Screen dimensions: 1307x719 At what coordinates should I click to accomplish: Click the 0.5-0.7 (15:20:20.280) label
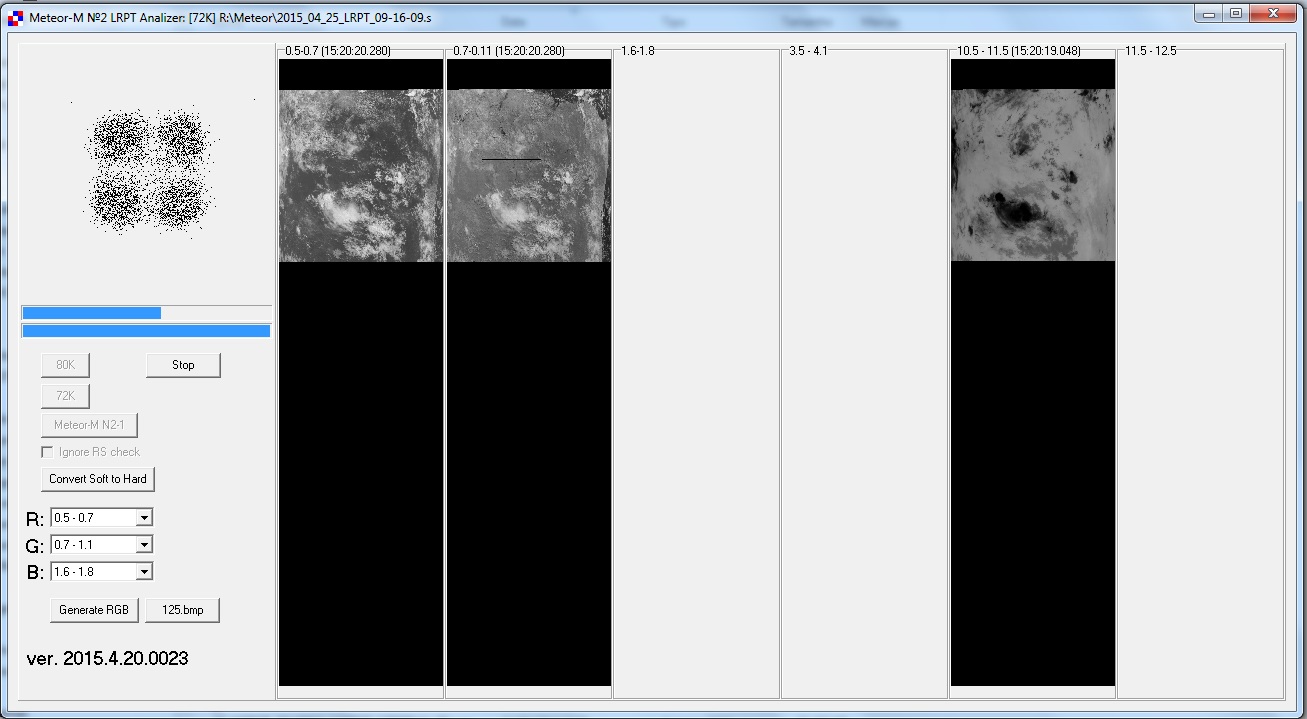pyautogui.click(x=340, y=51)
